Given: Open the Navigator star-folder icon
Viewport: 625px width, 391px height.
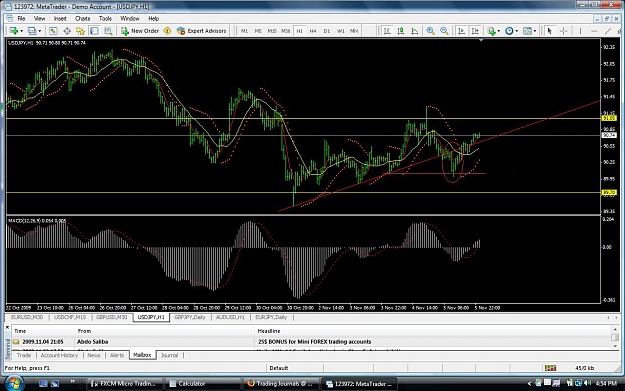Looking at the screenshot, I should [x=81, y=31].
